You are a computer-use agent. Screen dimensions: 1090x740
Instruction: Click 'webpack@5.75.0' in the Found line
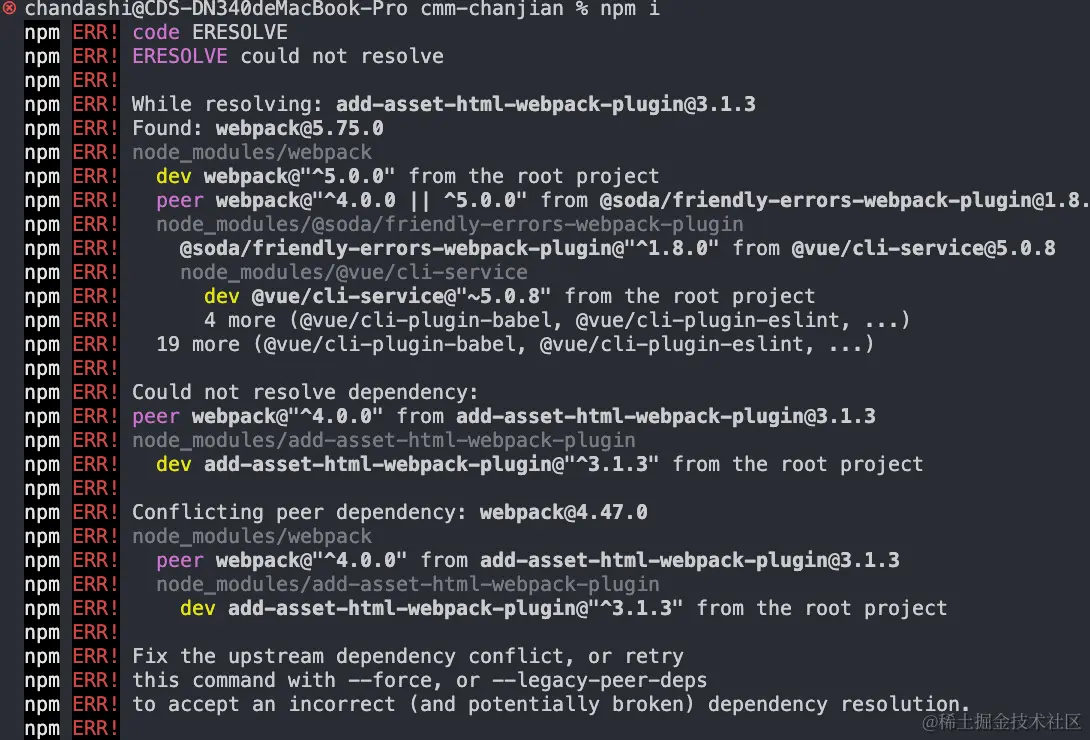pyautogui.click(x=300, y=129)
